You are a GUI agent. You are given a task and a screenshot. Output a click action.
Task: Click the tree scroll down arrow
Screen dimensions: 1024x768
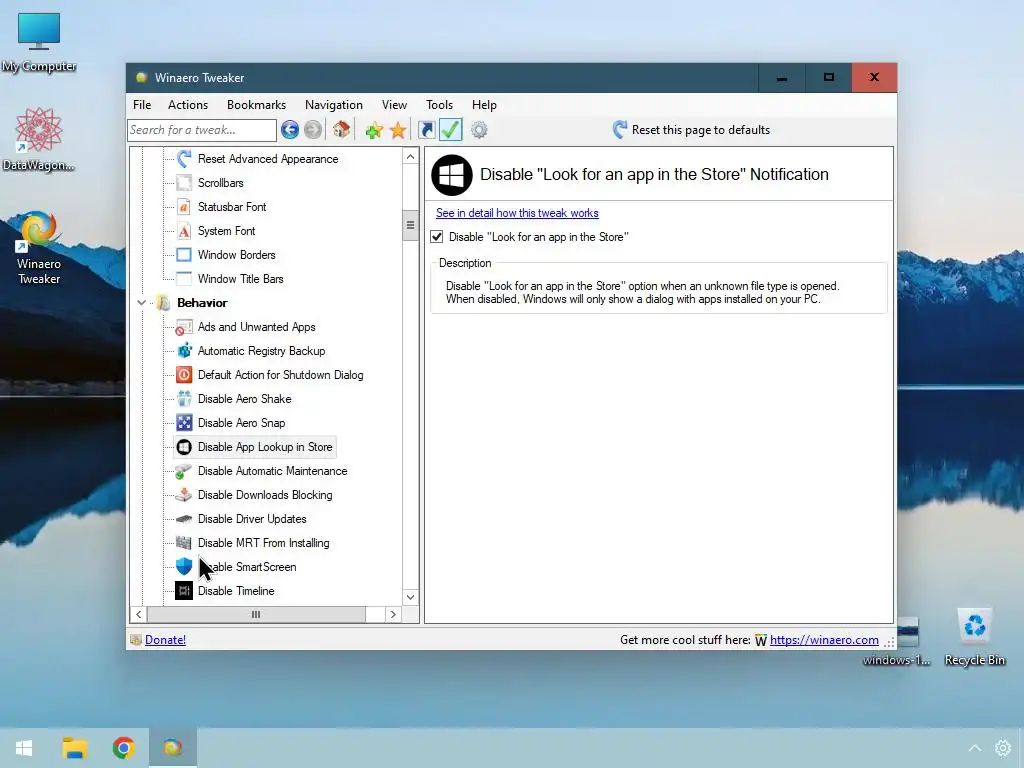pyautogui.click(x=410, y=597)
